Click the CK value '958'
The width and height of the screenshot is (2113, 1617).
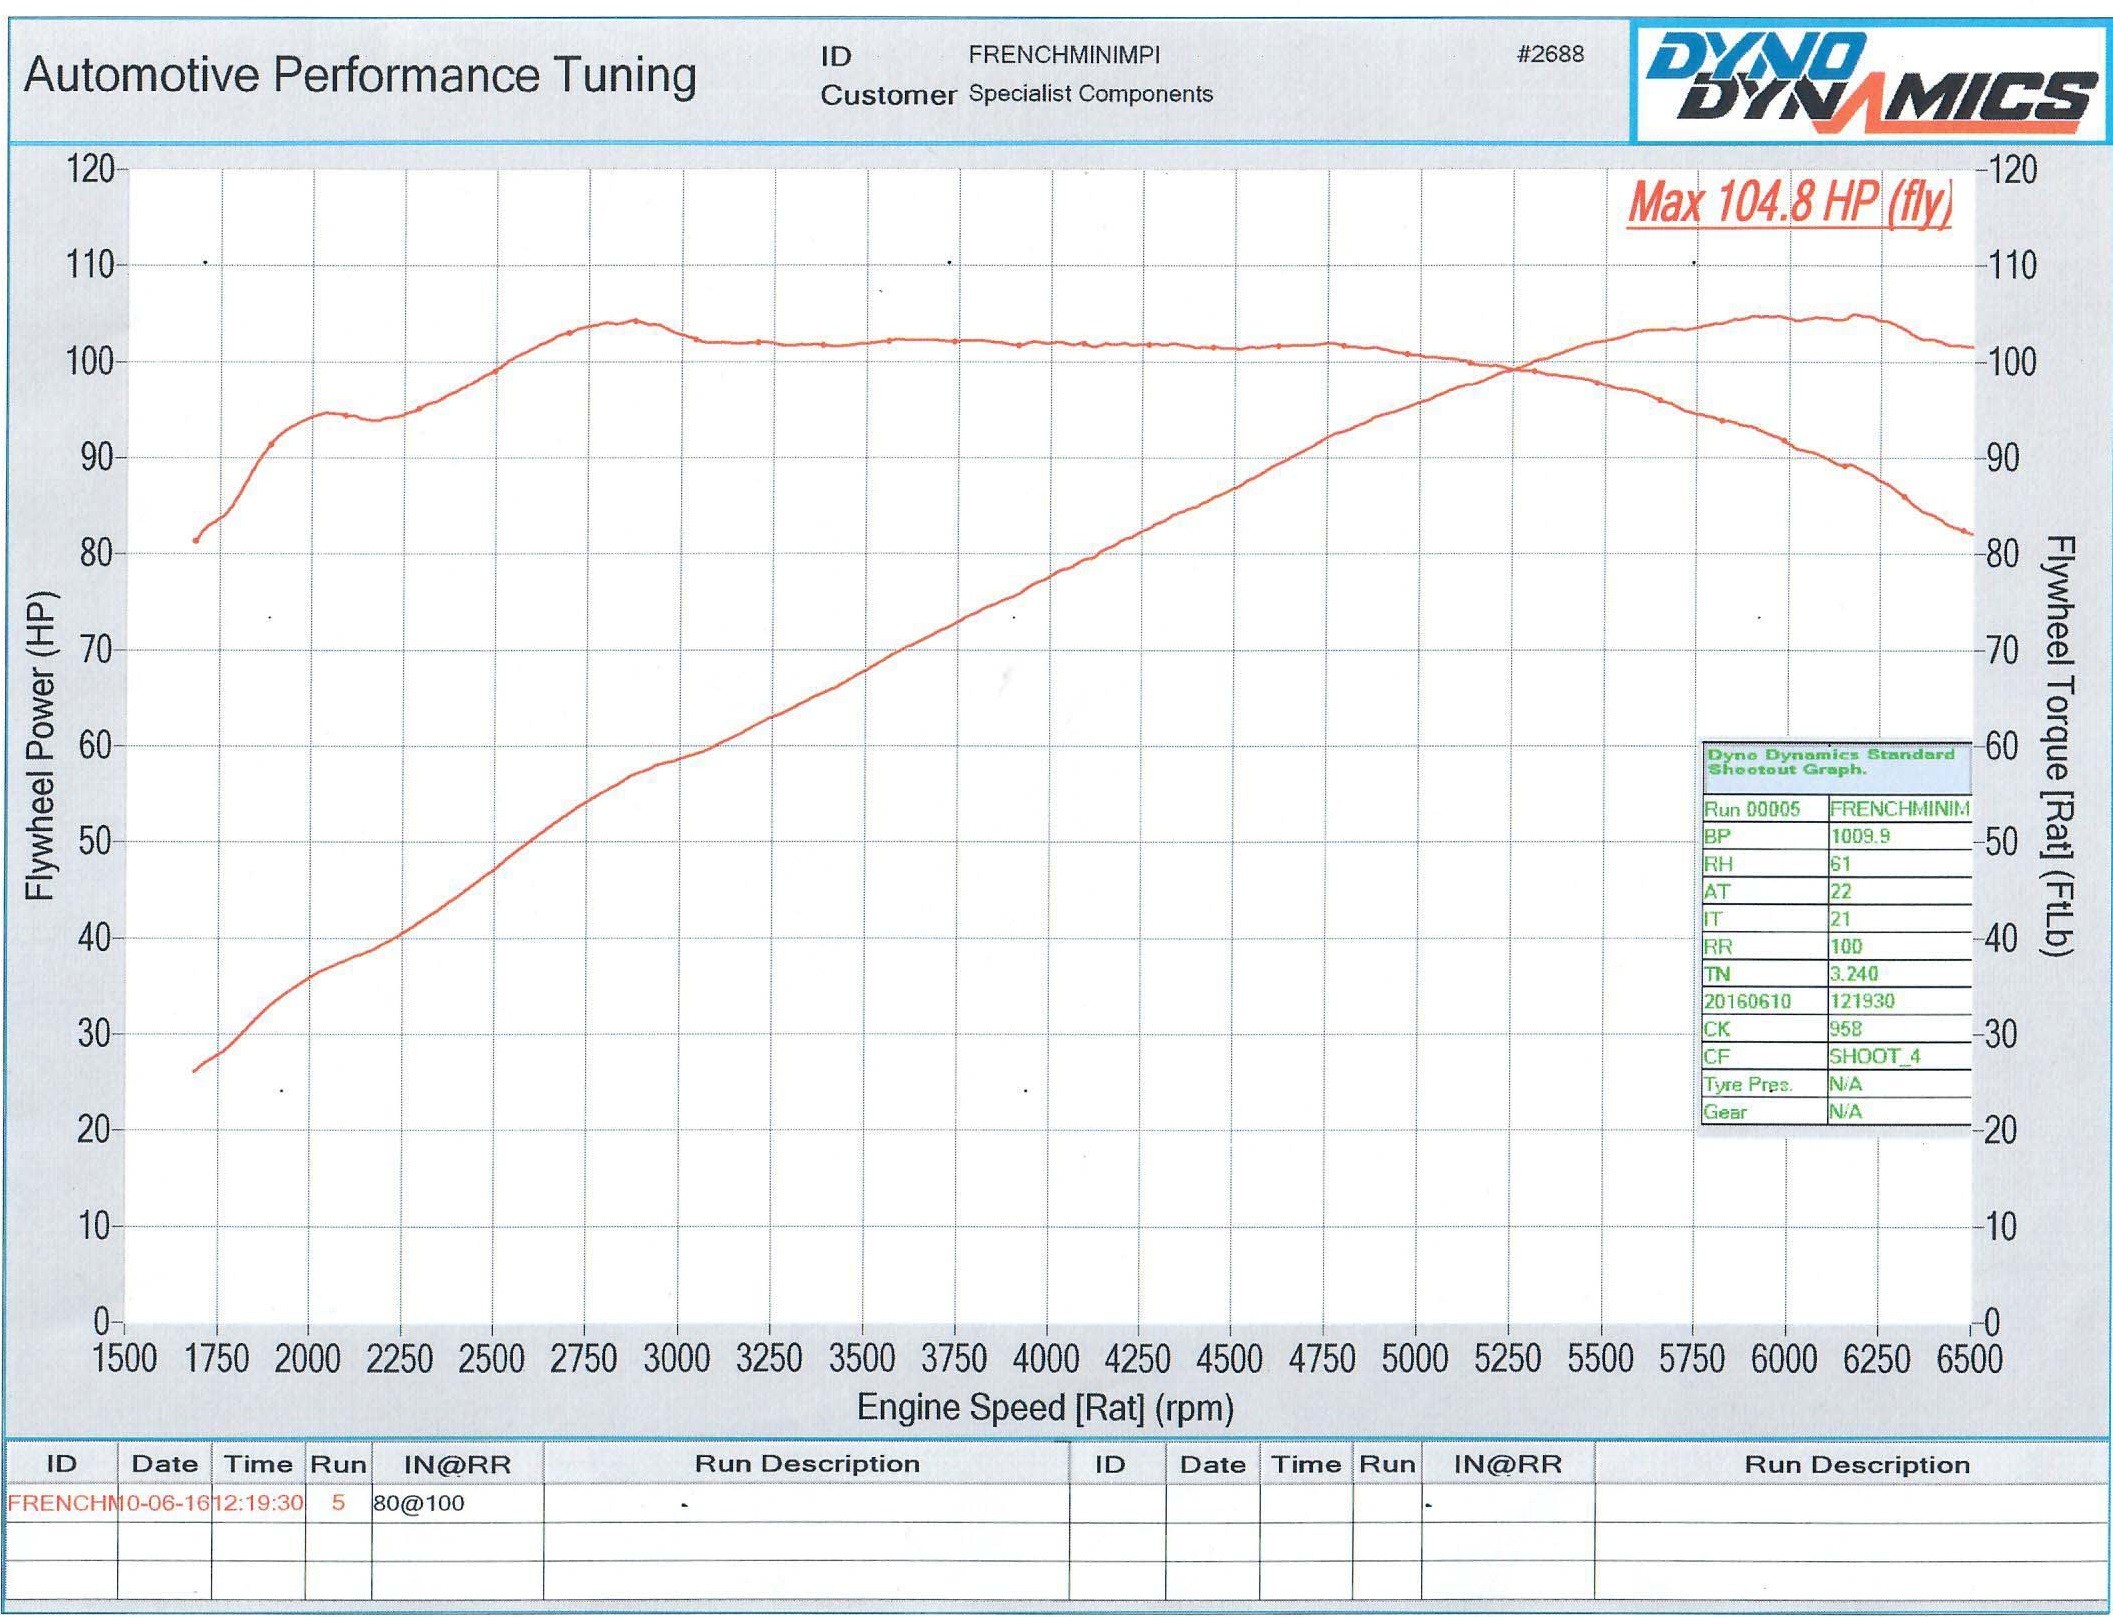1846,1029
